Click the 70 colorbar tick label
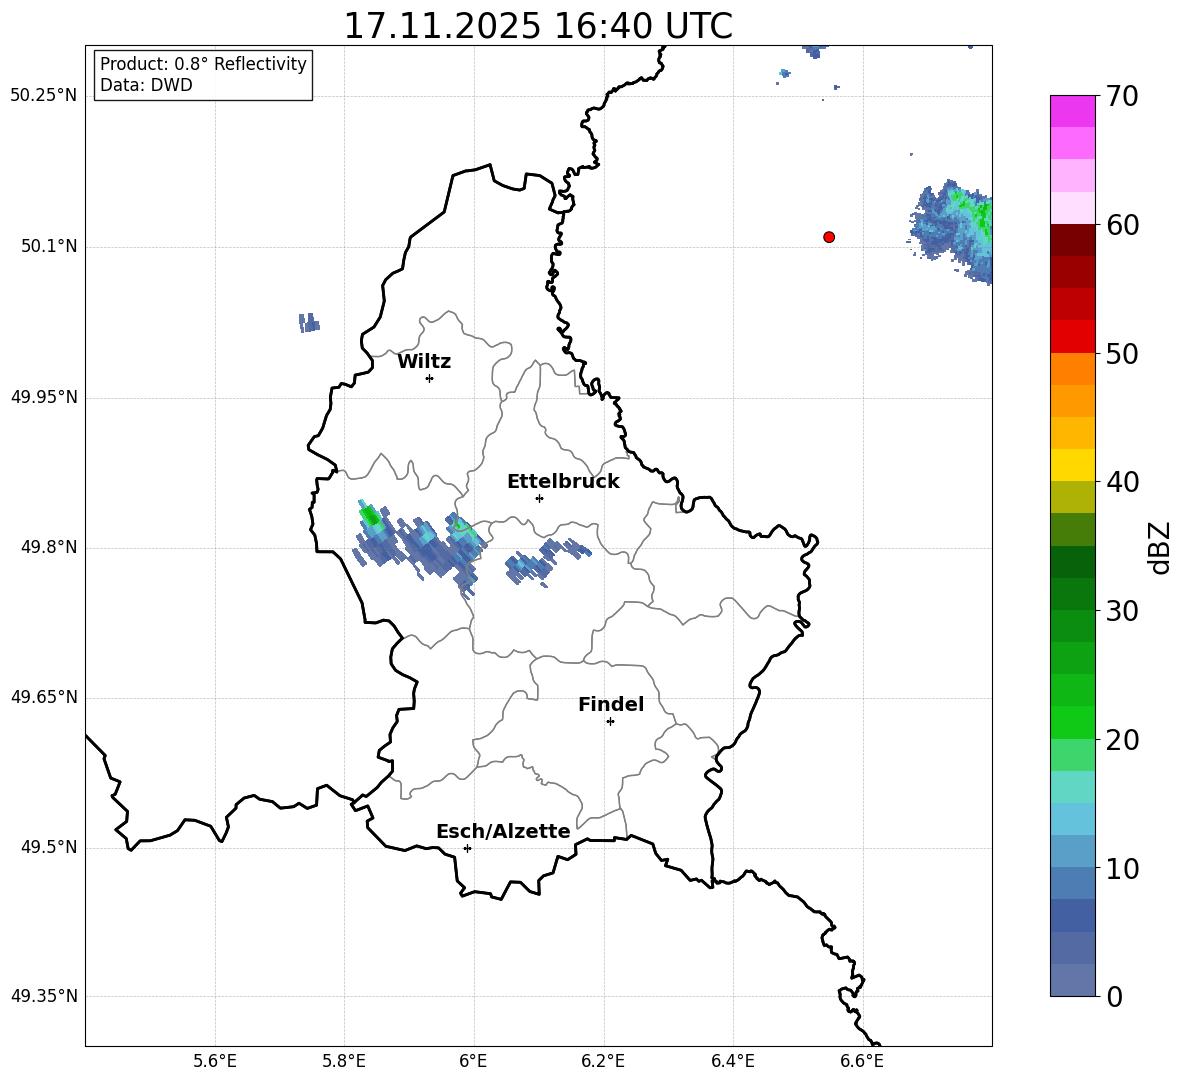Viewport: 1184px width, 1081px height. pos(1121,96)
